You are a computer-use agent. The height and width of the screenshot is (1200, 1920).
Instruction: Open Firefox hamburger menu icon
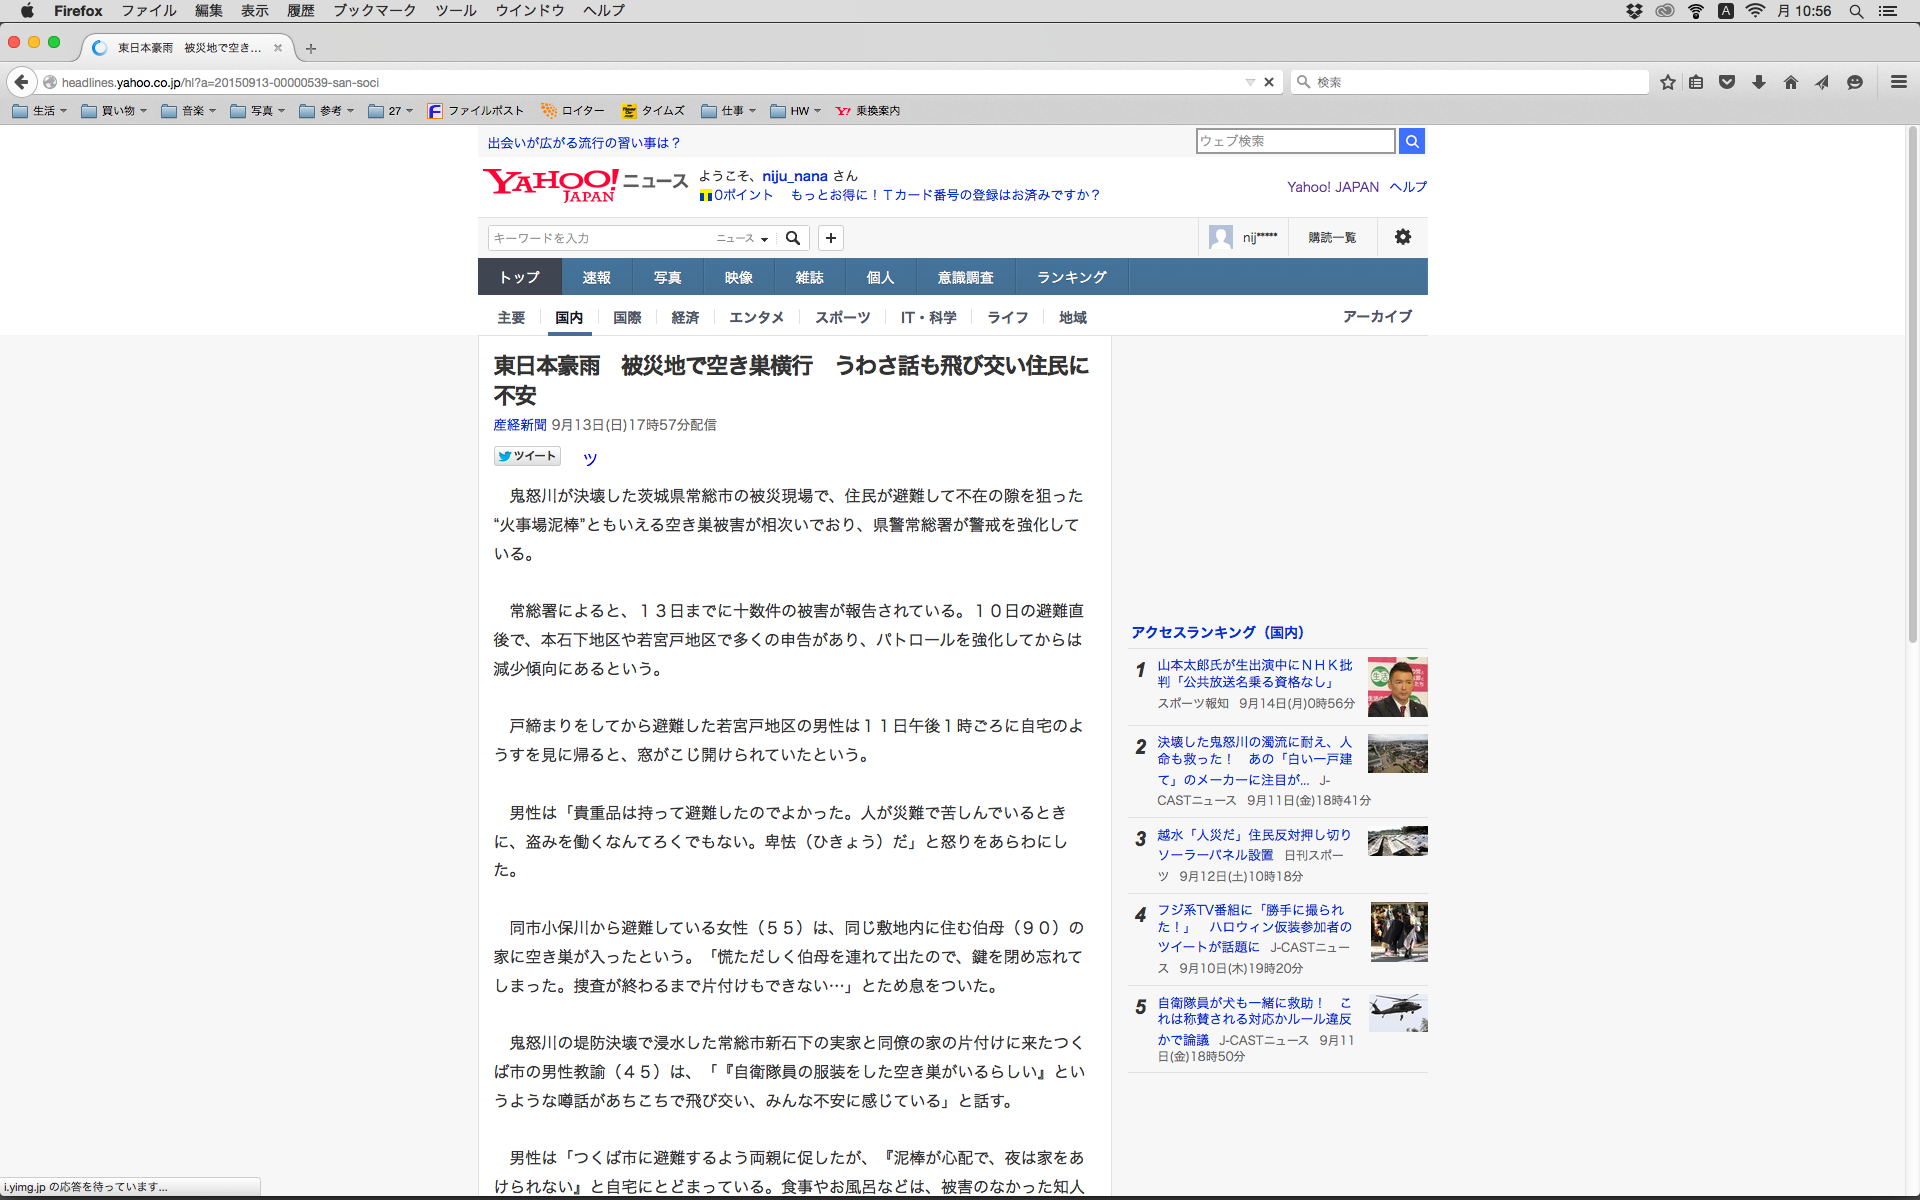[1898, 82]
